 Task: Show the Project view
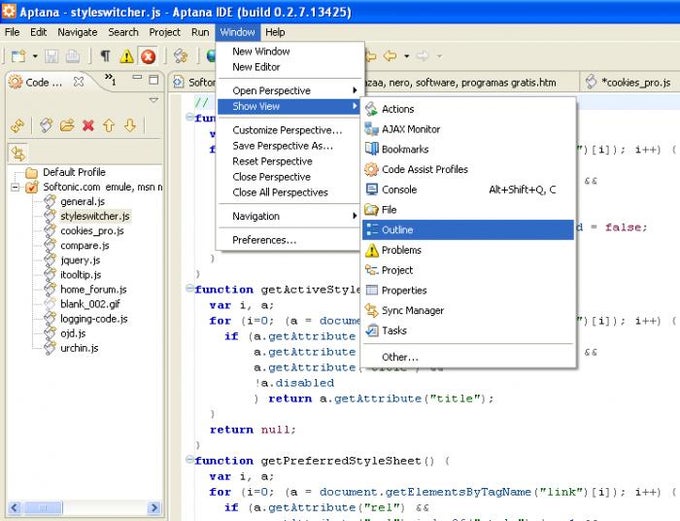tap(468, 270)
